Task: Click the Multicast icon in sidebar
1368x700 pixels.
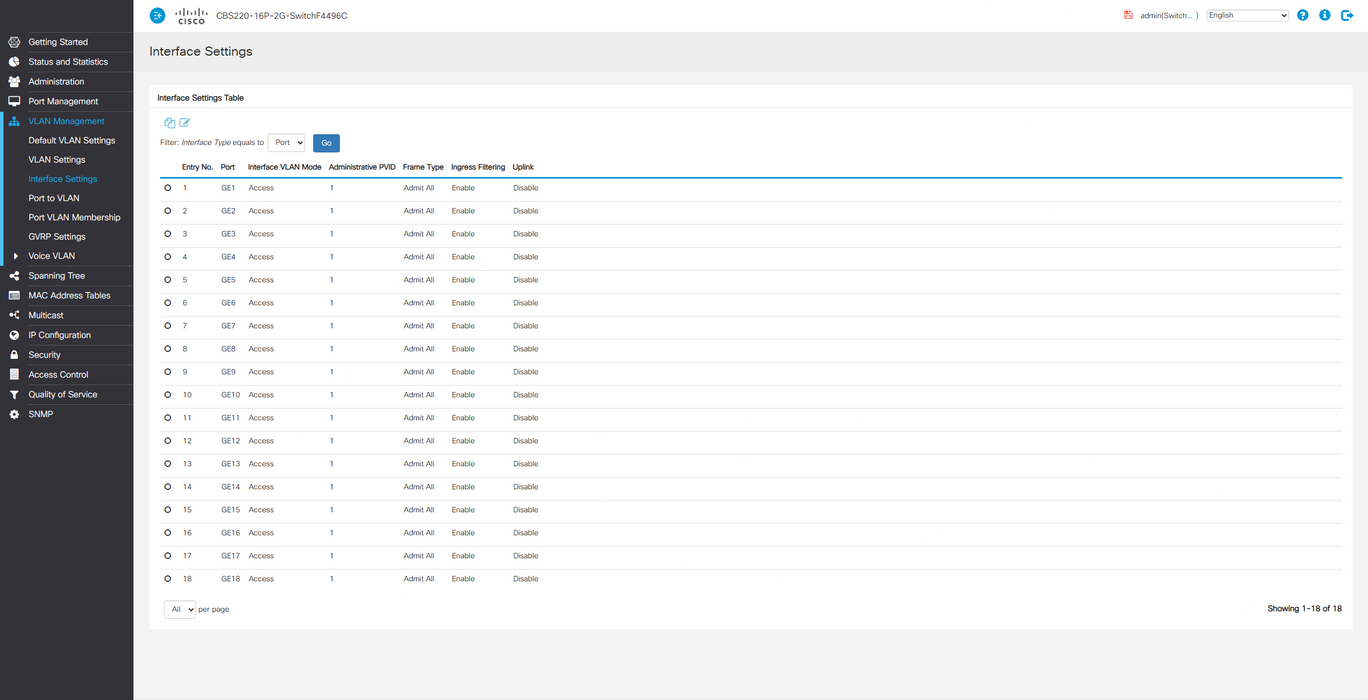Action: [x=14, y=315]
